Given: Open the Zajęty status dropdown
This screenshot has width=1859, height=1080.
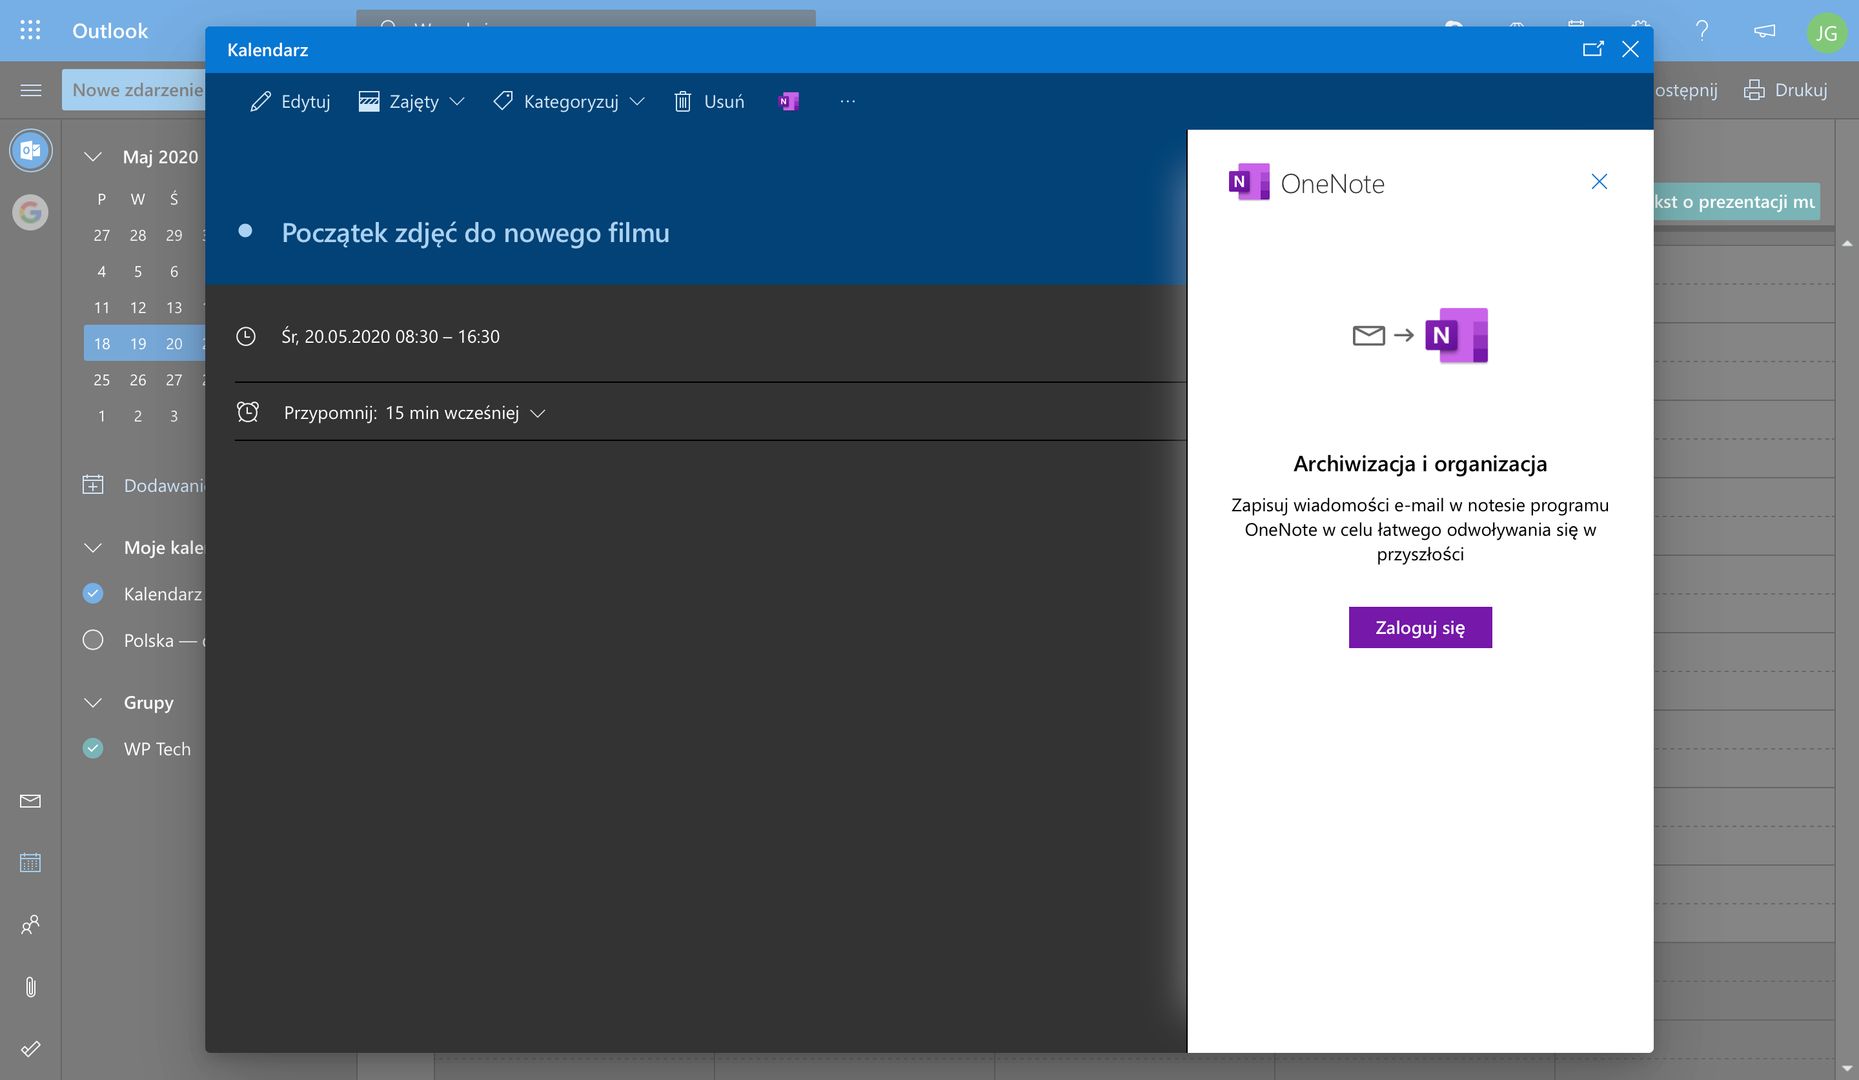Looking at the screenshot, I should point(412,101).
